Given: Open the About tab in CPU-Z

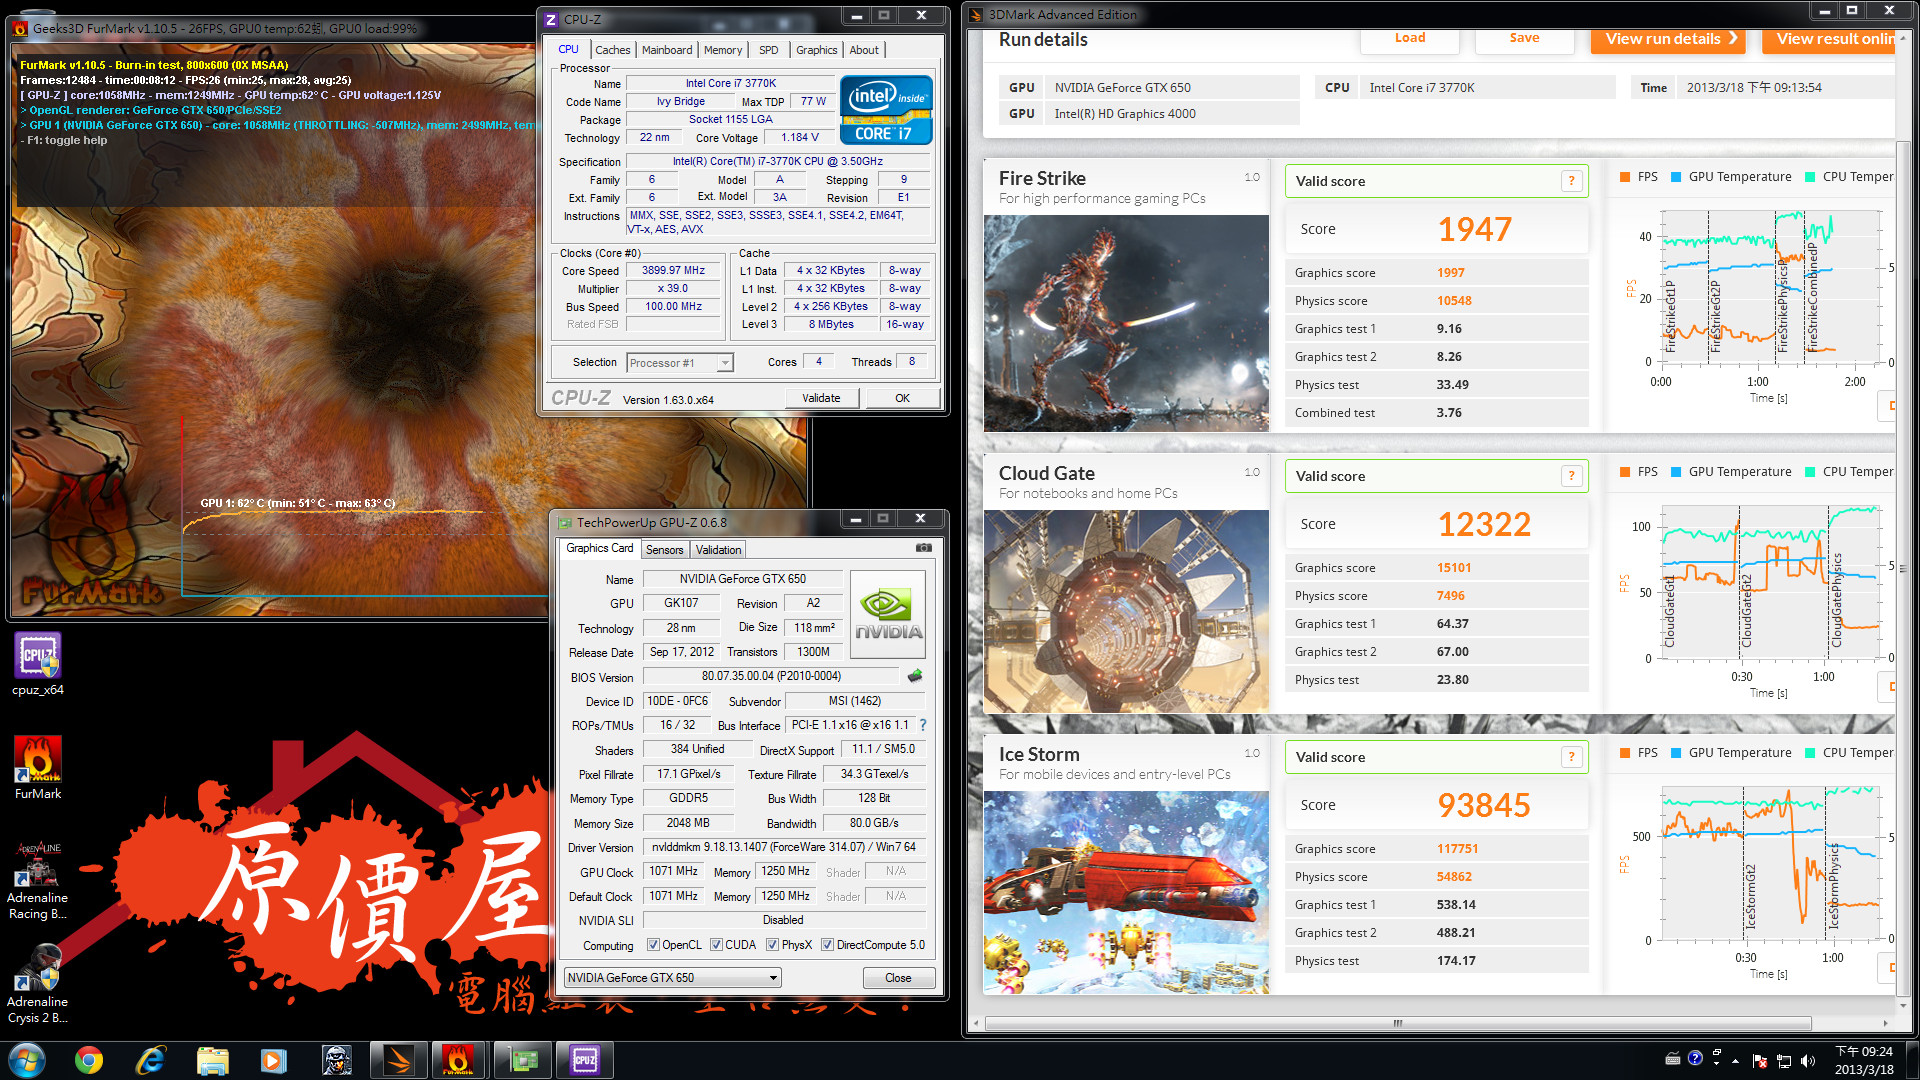Looking at the screenshot, I should coord(864,50).
